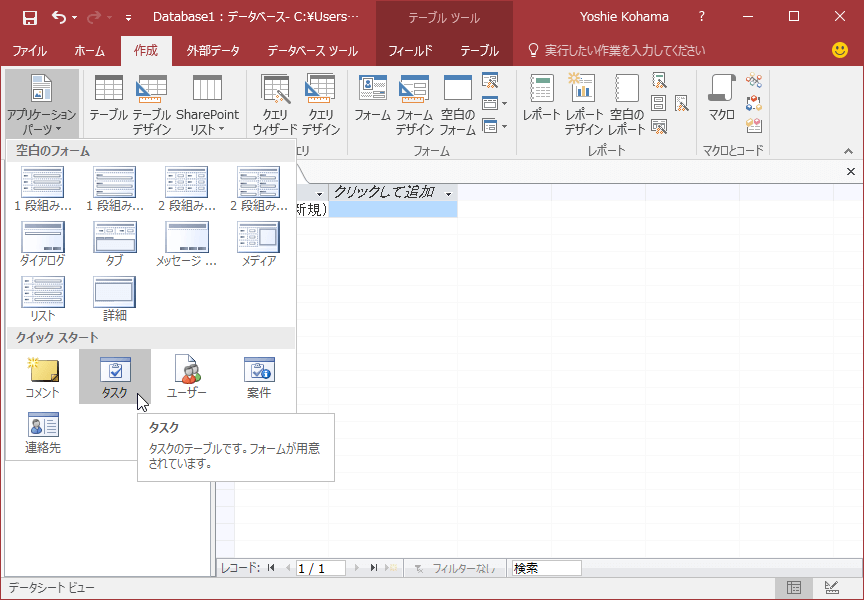
Task: Click inside the 検索 search box
Action: pos(545,567)
